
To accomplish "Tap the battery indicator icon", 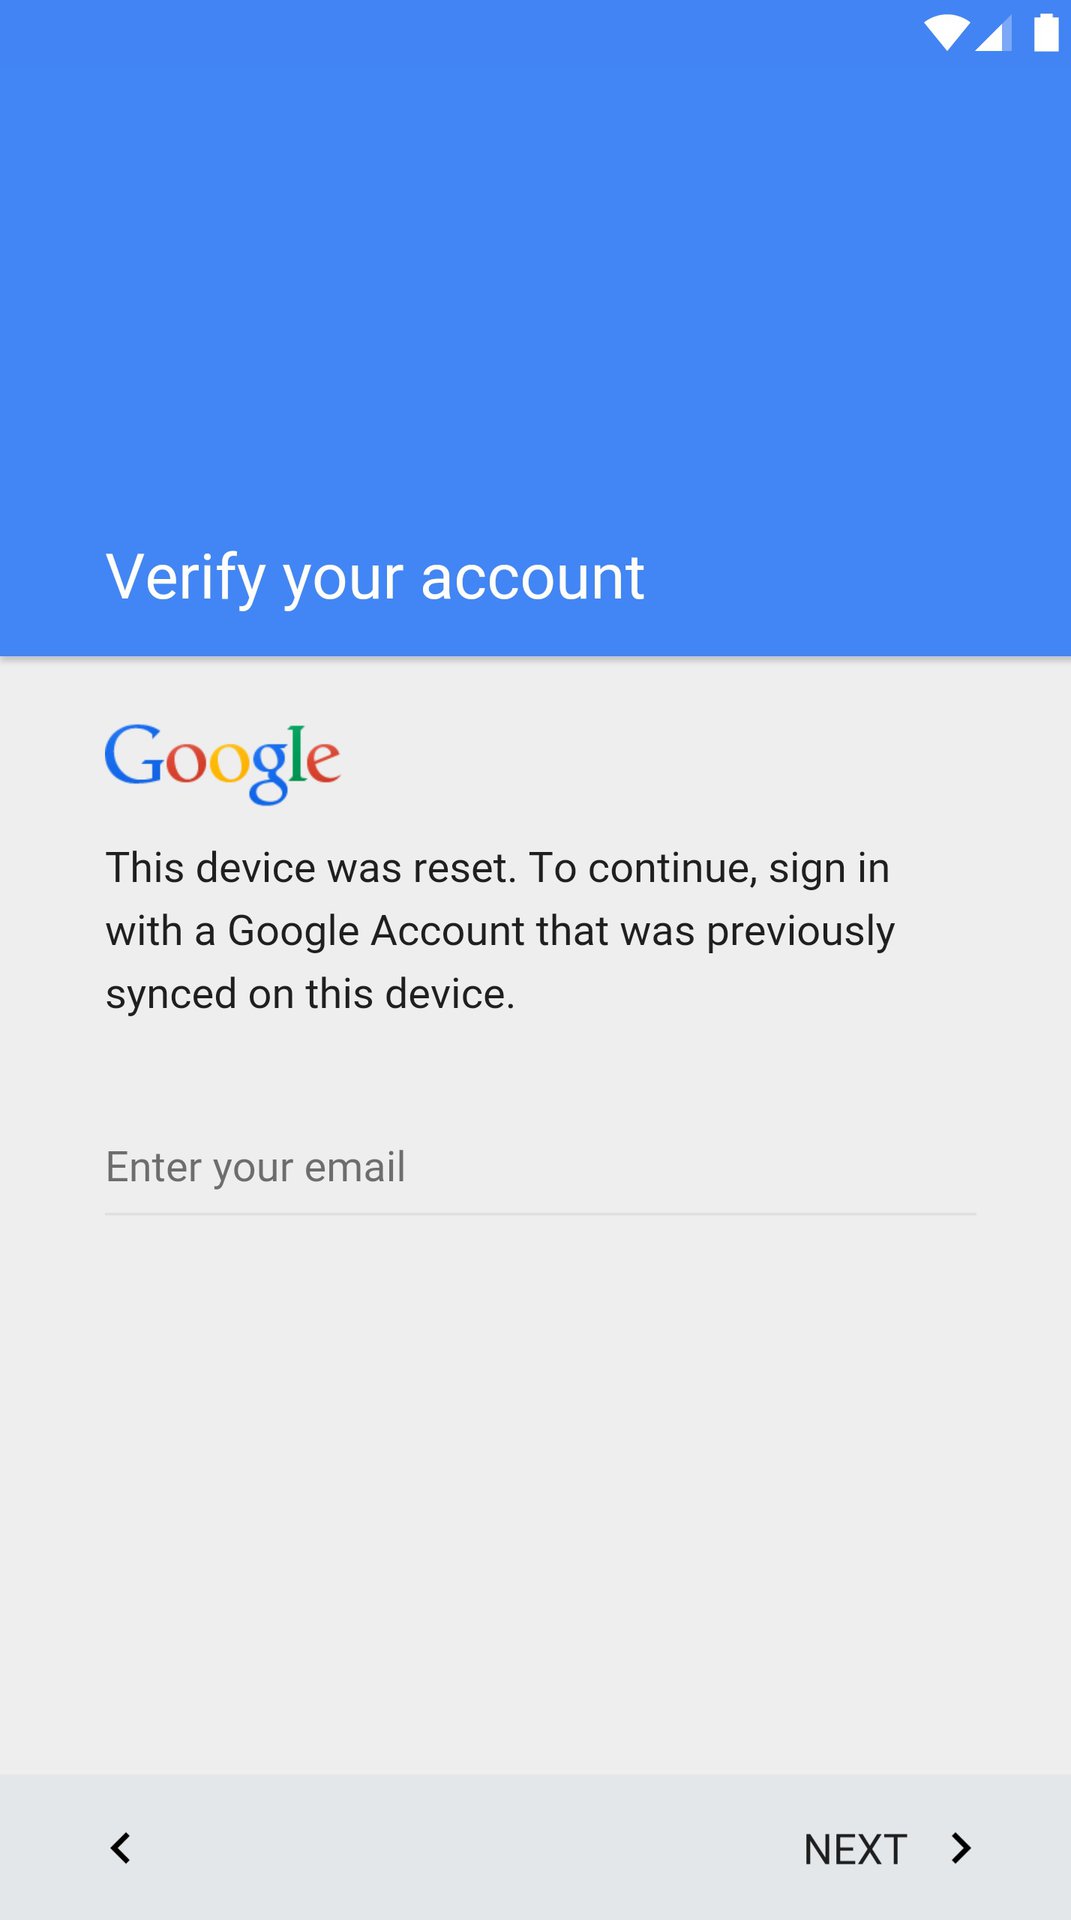I will click(x=1046, y=32).
